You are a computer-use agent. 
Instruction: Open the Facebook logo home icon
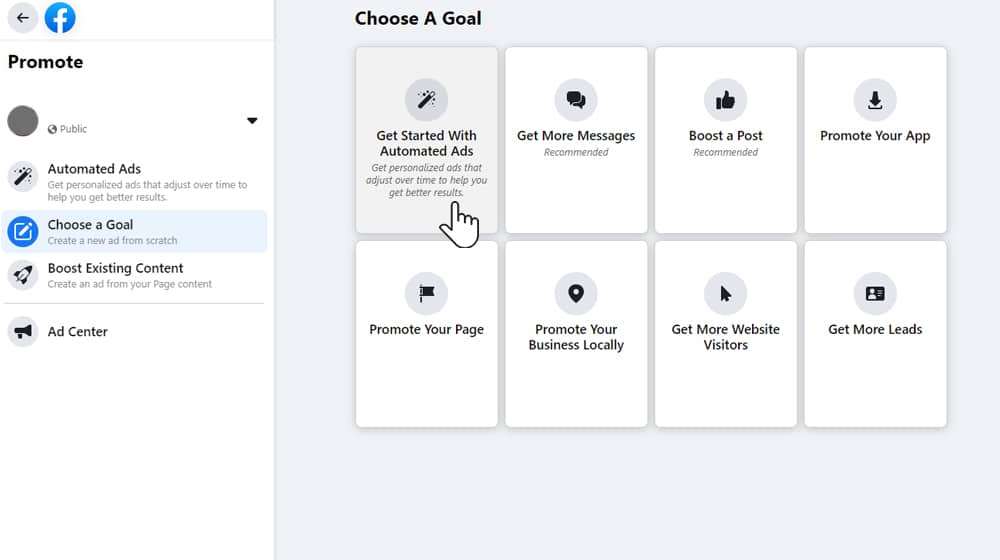pyautogui.click(x=60, y=18)
